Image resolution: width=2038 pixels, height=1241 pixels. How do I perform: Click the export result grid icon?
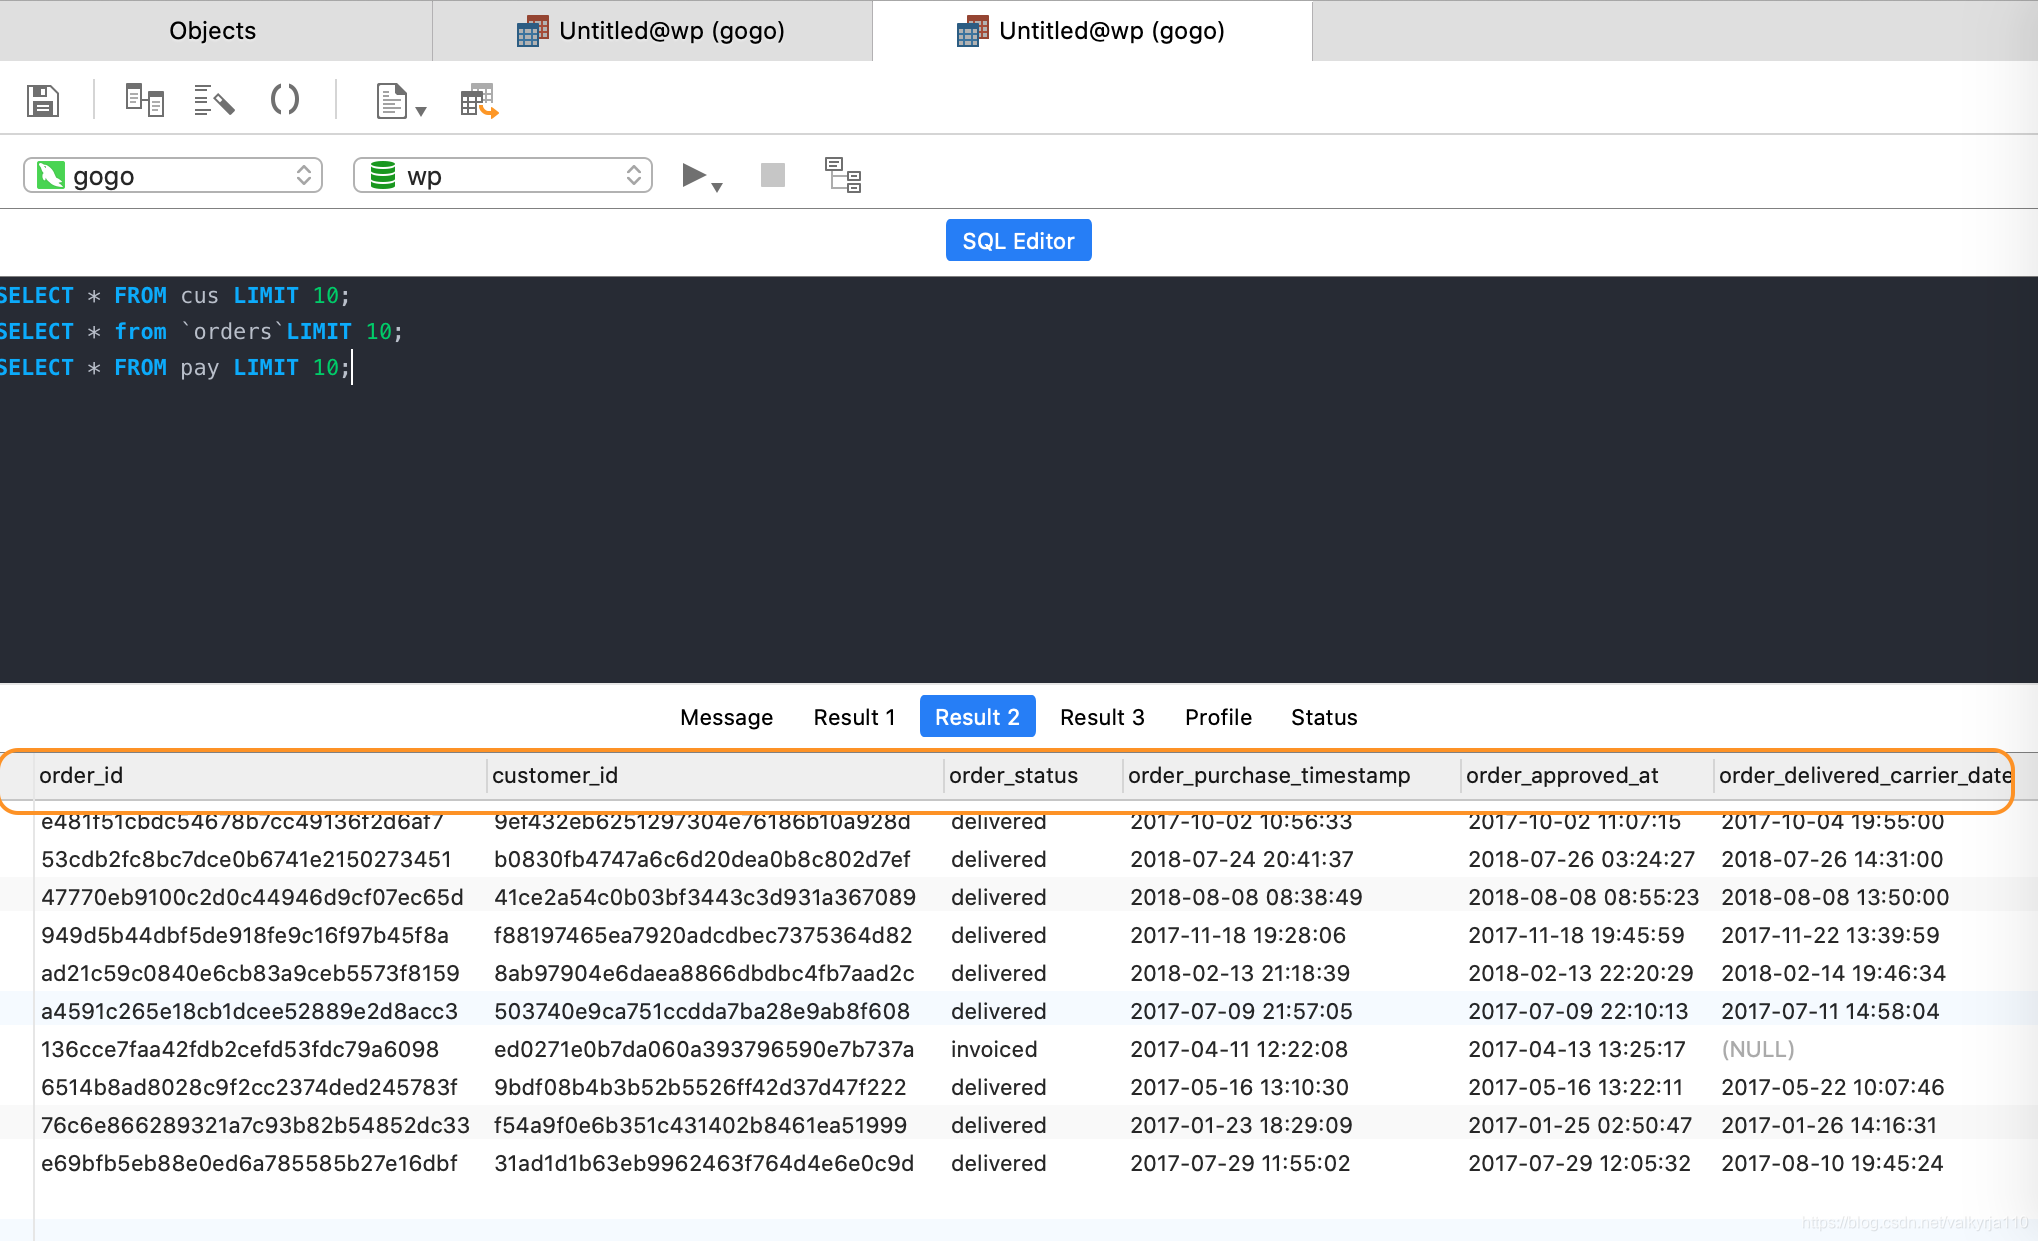pyautogui.click(x=479, y=100)
